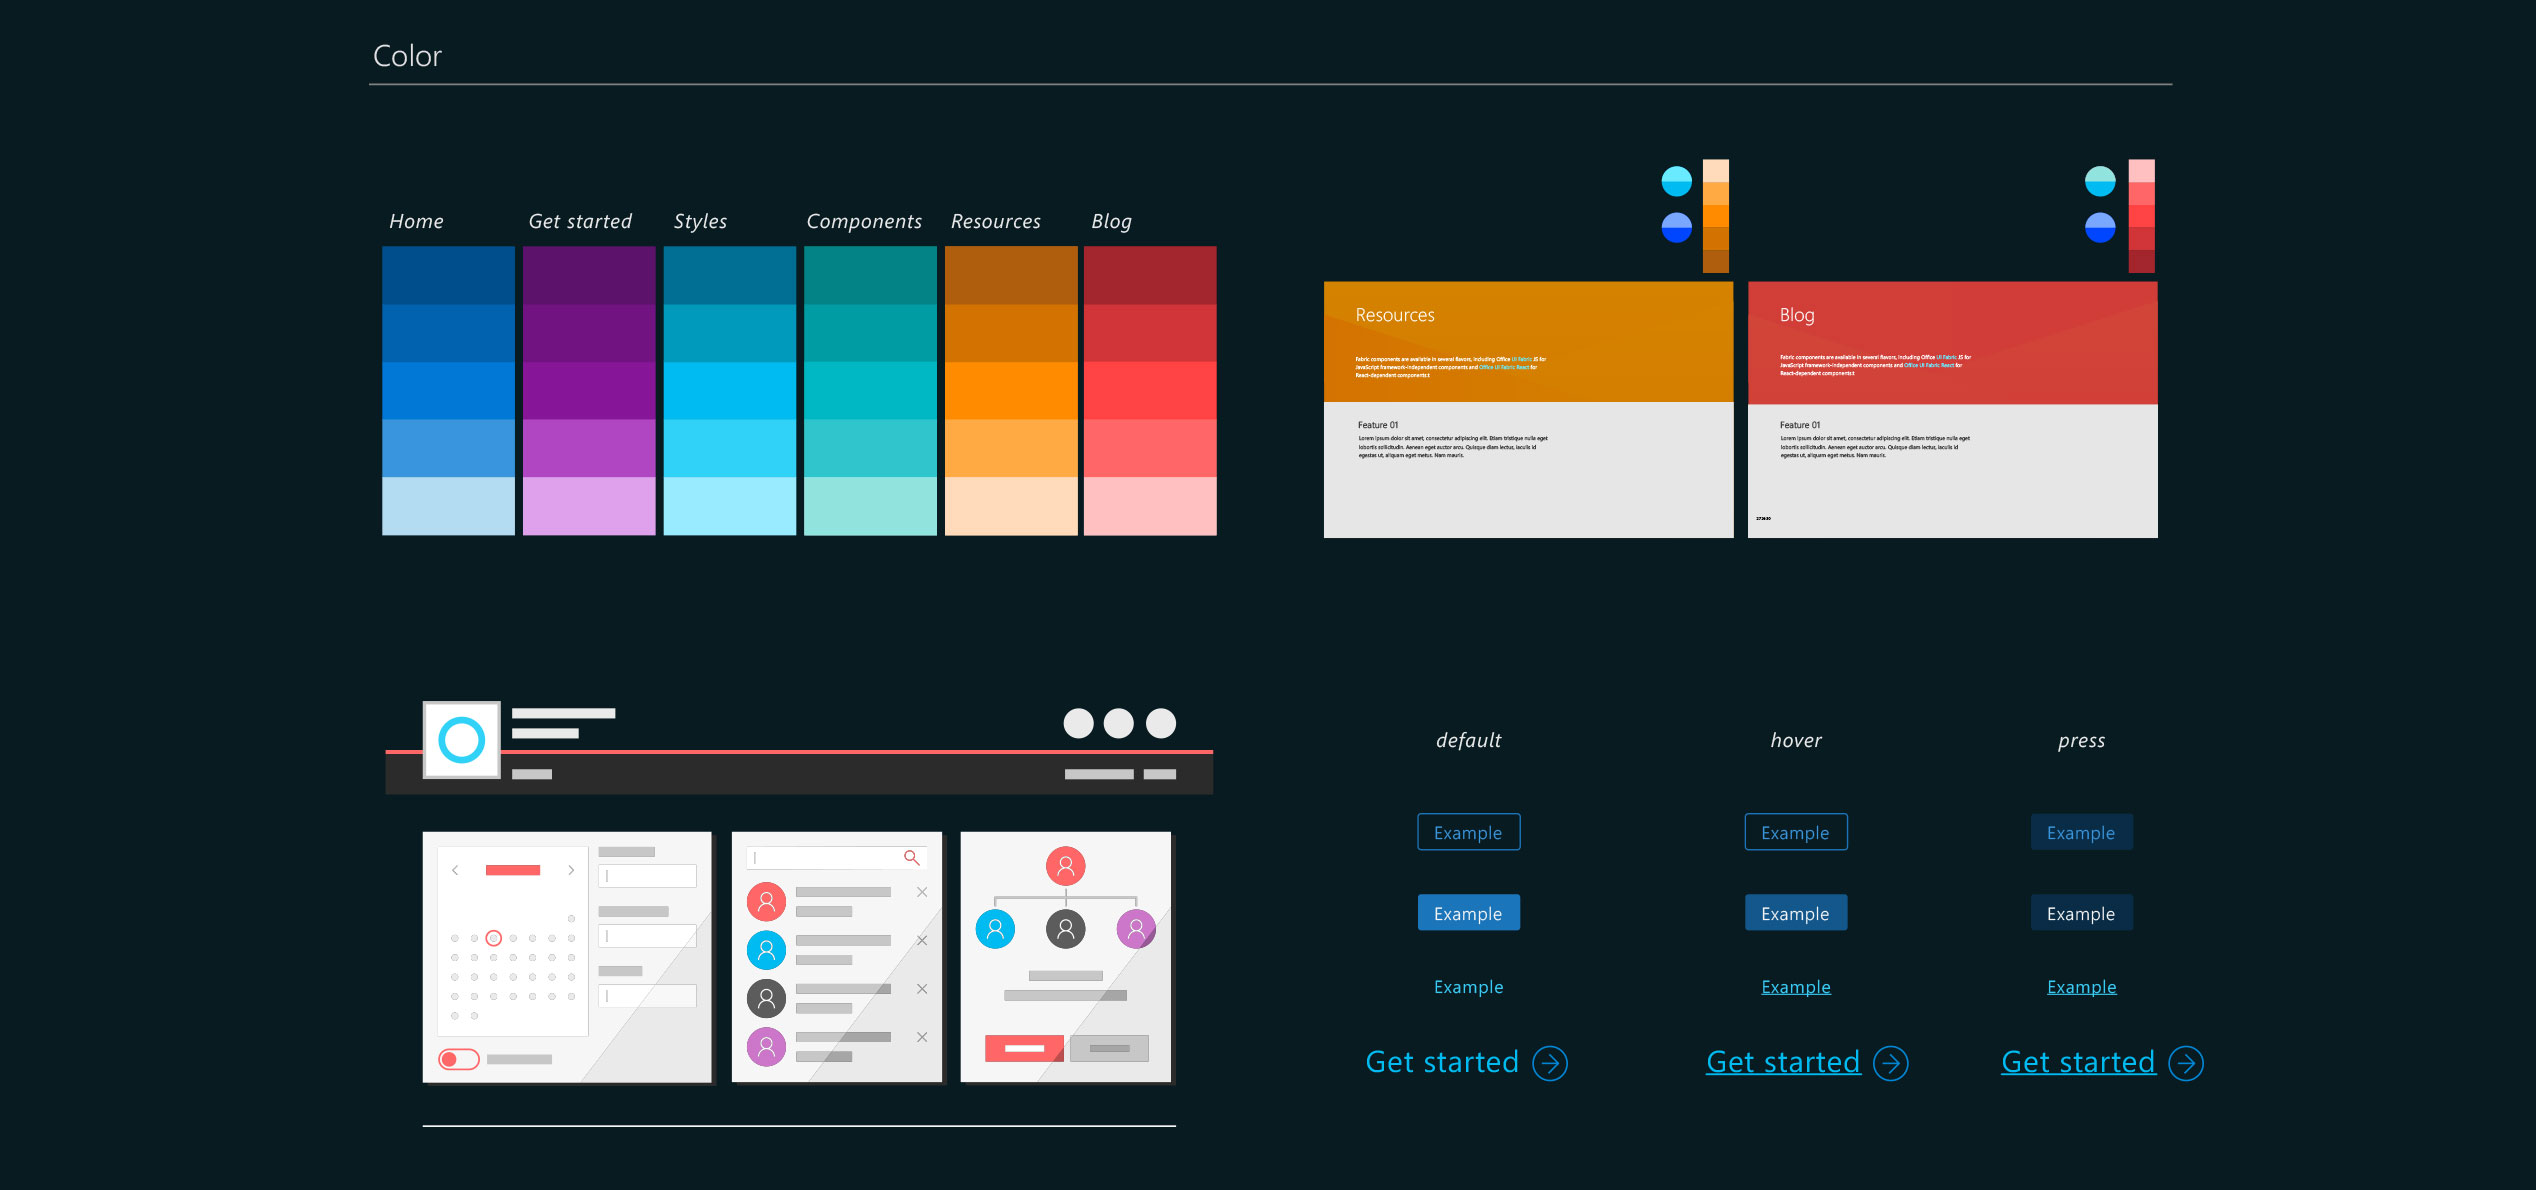Image resolution: width=2536 pixels, height=1190 pixels.
Task: Pick the lightest lavender swatch under Get started
Action: click(589, 506)
